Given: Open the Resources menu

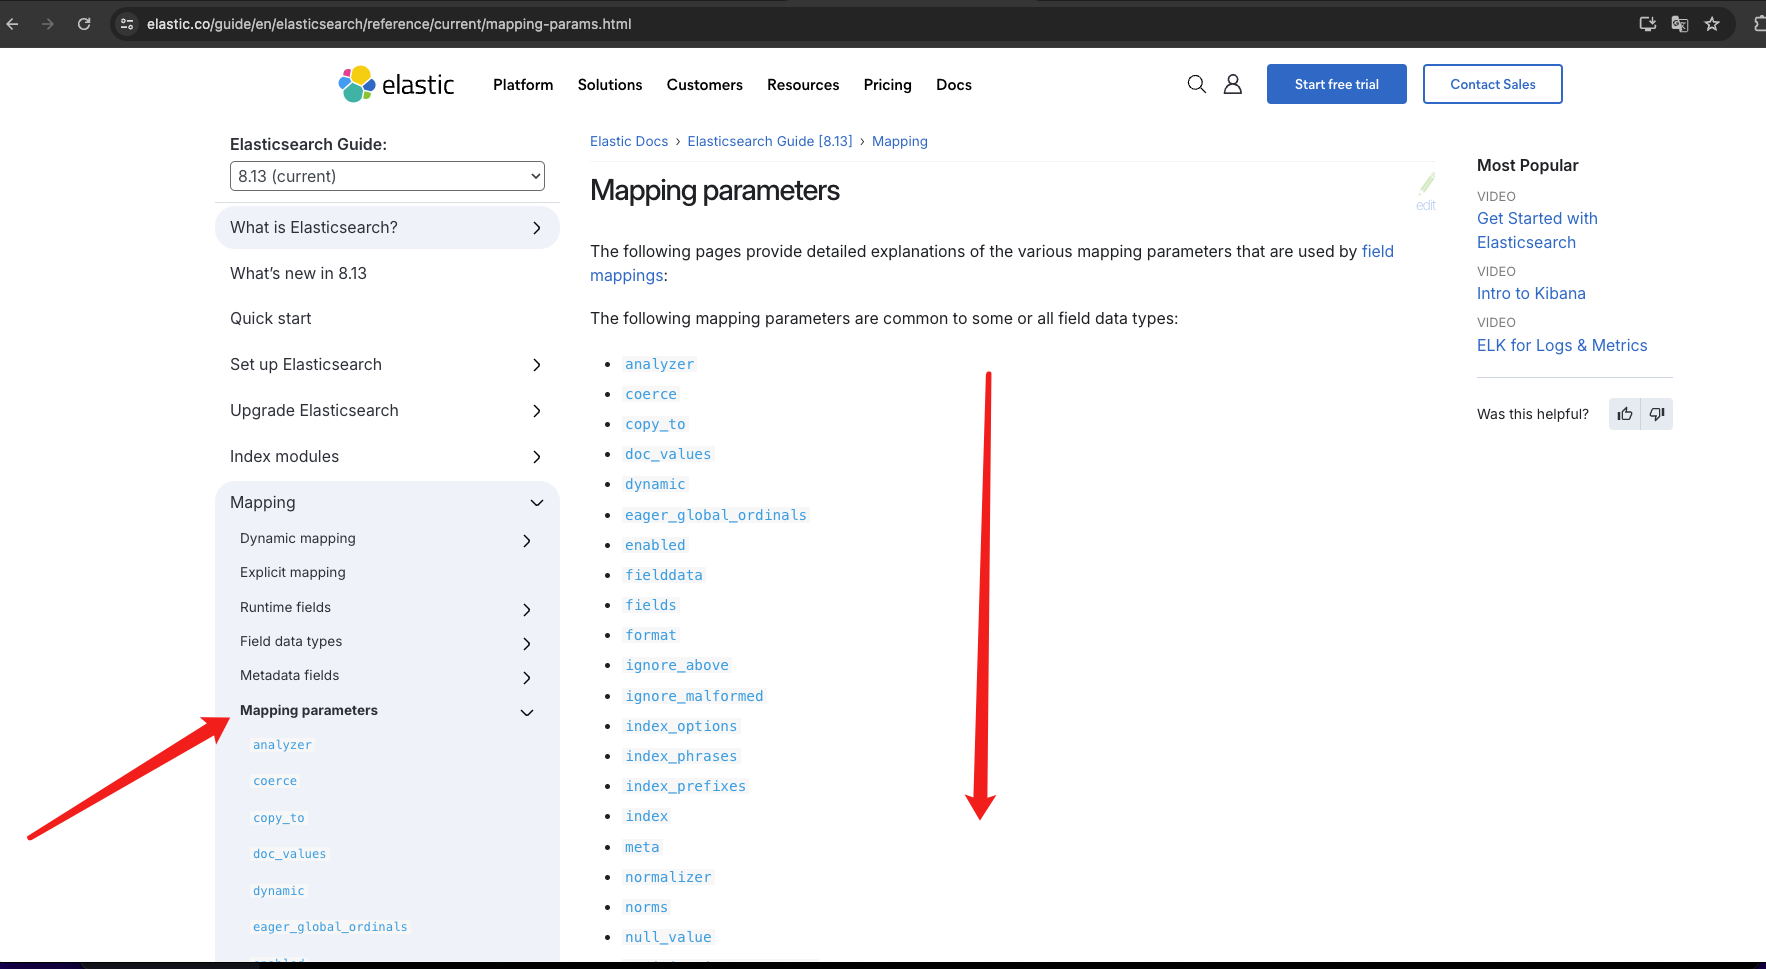Looking at the screenshot, I should pyautogui.click(x=803, y=85).
